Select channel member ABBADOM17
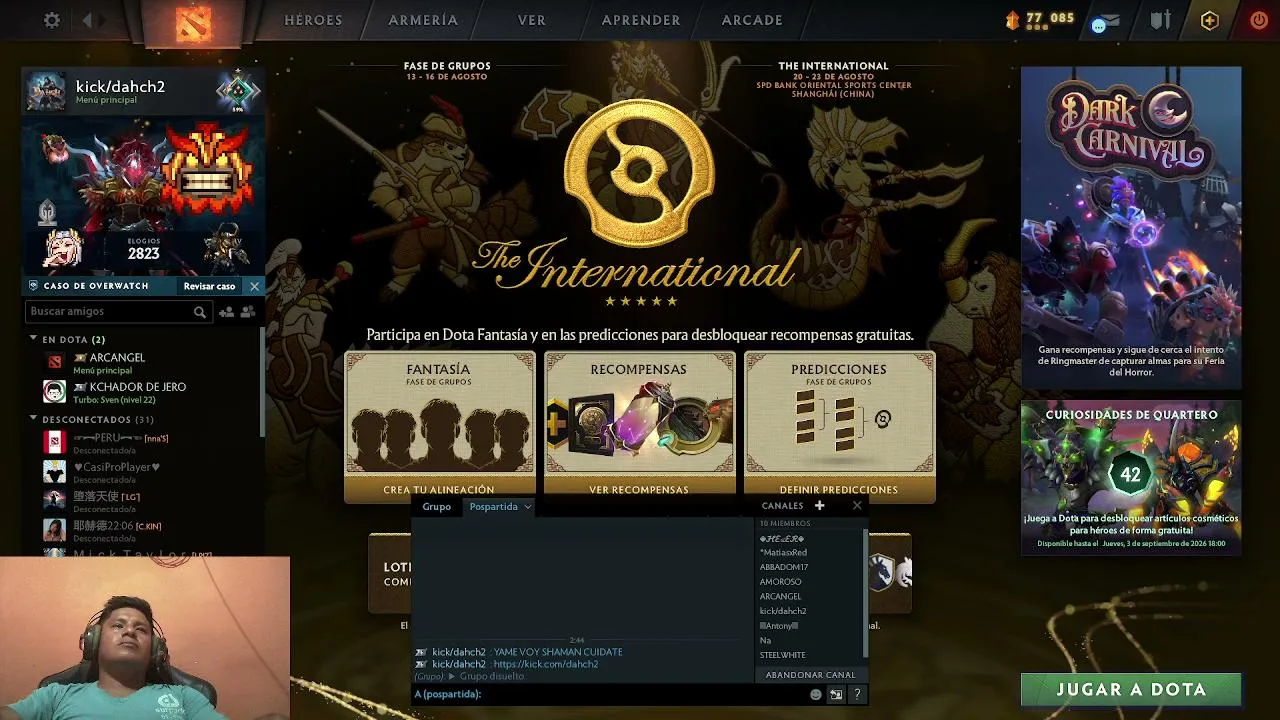 coord(784,567)
